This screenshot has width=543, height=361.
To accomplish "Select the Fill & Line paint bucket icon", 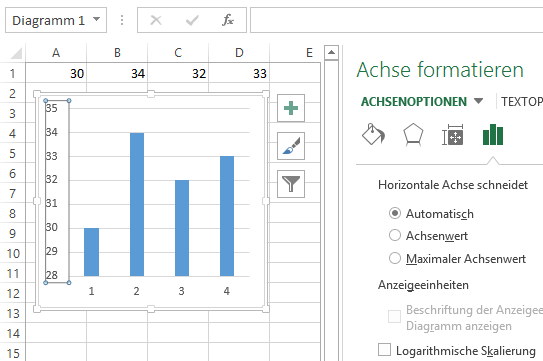I will 373,134.
